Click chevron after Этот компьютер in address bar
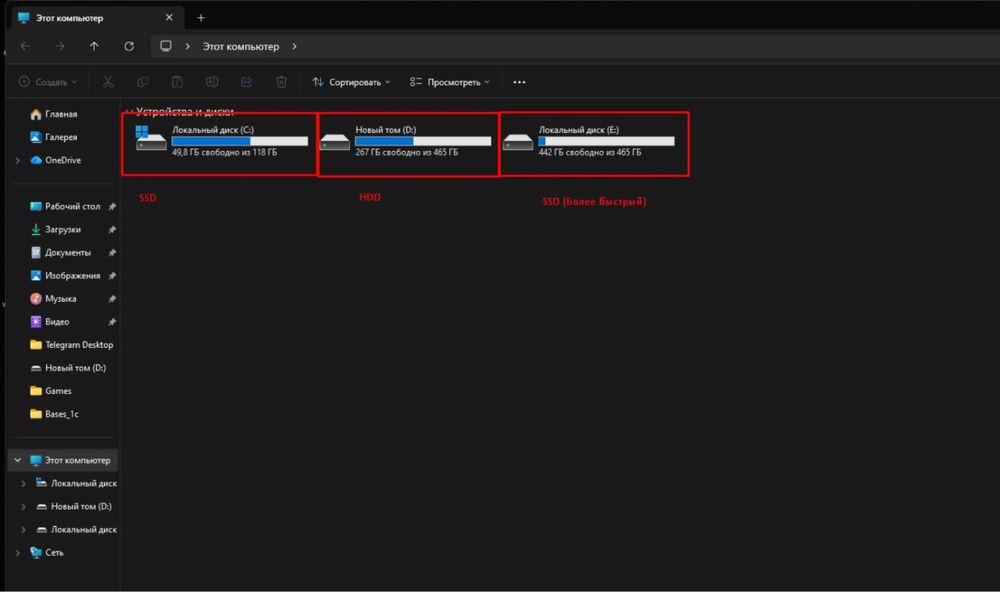This screenshot has height=592, width=1000. (x=294, y=47)
